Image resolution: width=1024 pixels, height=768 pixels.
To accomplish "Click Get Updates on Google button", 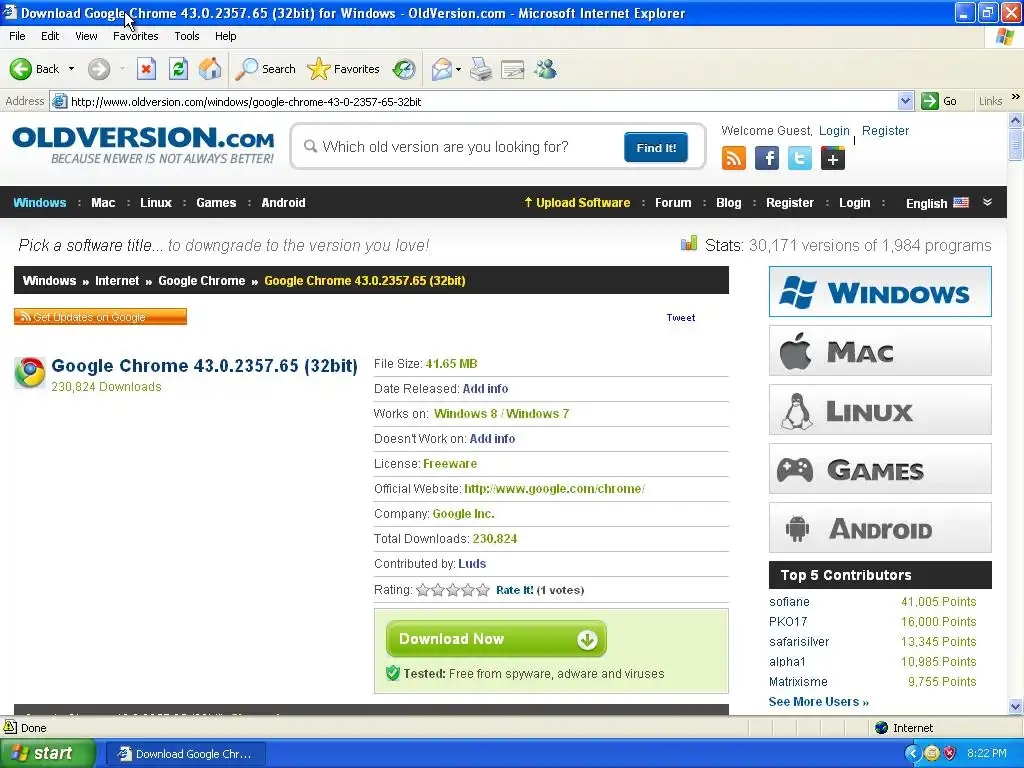I will tap(101, 317).
